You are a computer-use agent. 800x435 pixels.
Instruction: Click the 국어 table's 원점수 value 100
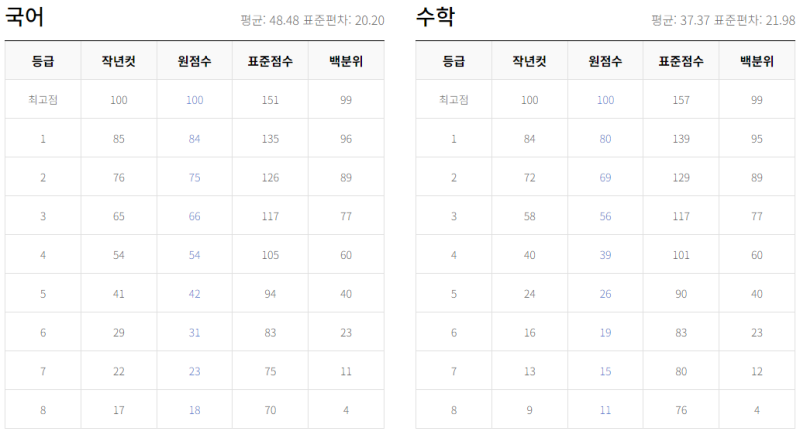click(x=194, y=100)
